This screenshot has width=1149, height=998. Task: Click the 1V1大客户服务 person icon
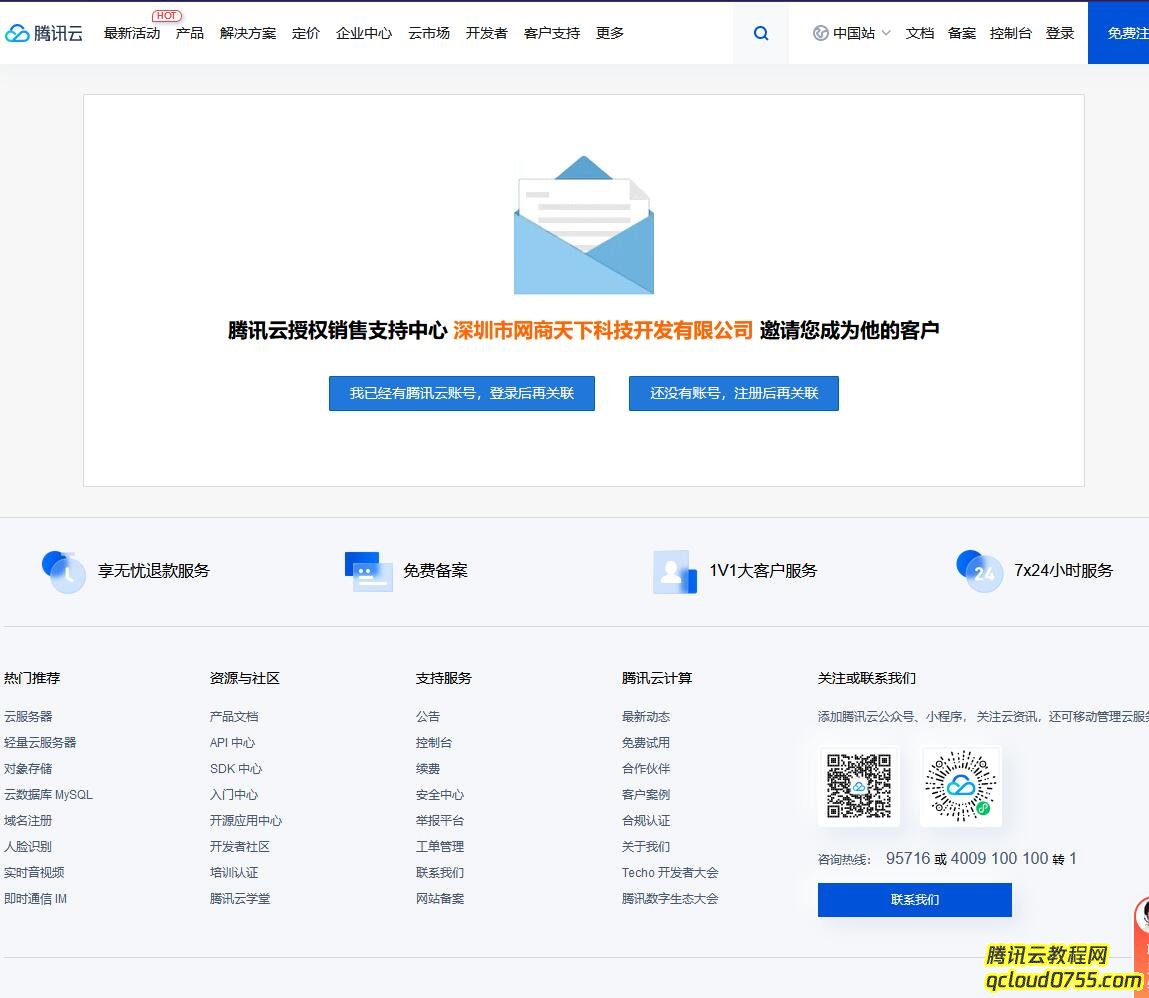[x=675, y=572]
